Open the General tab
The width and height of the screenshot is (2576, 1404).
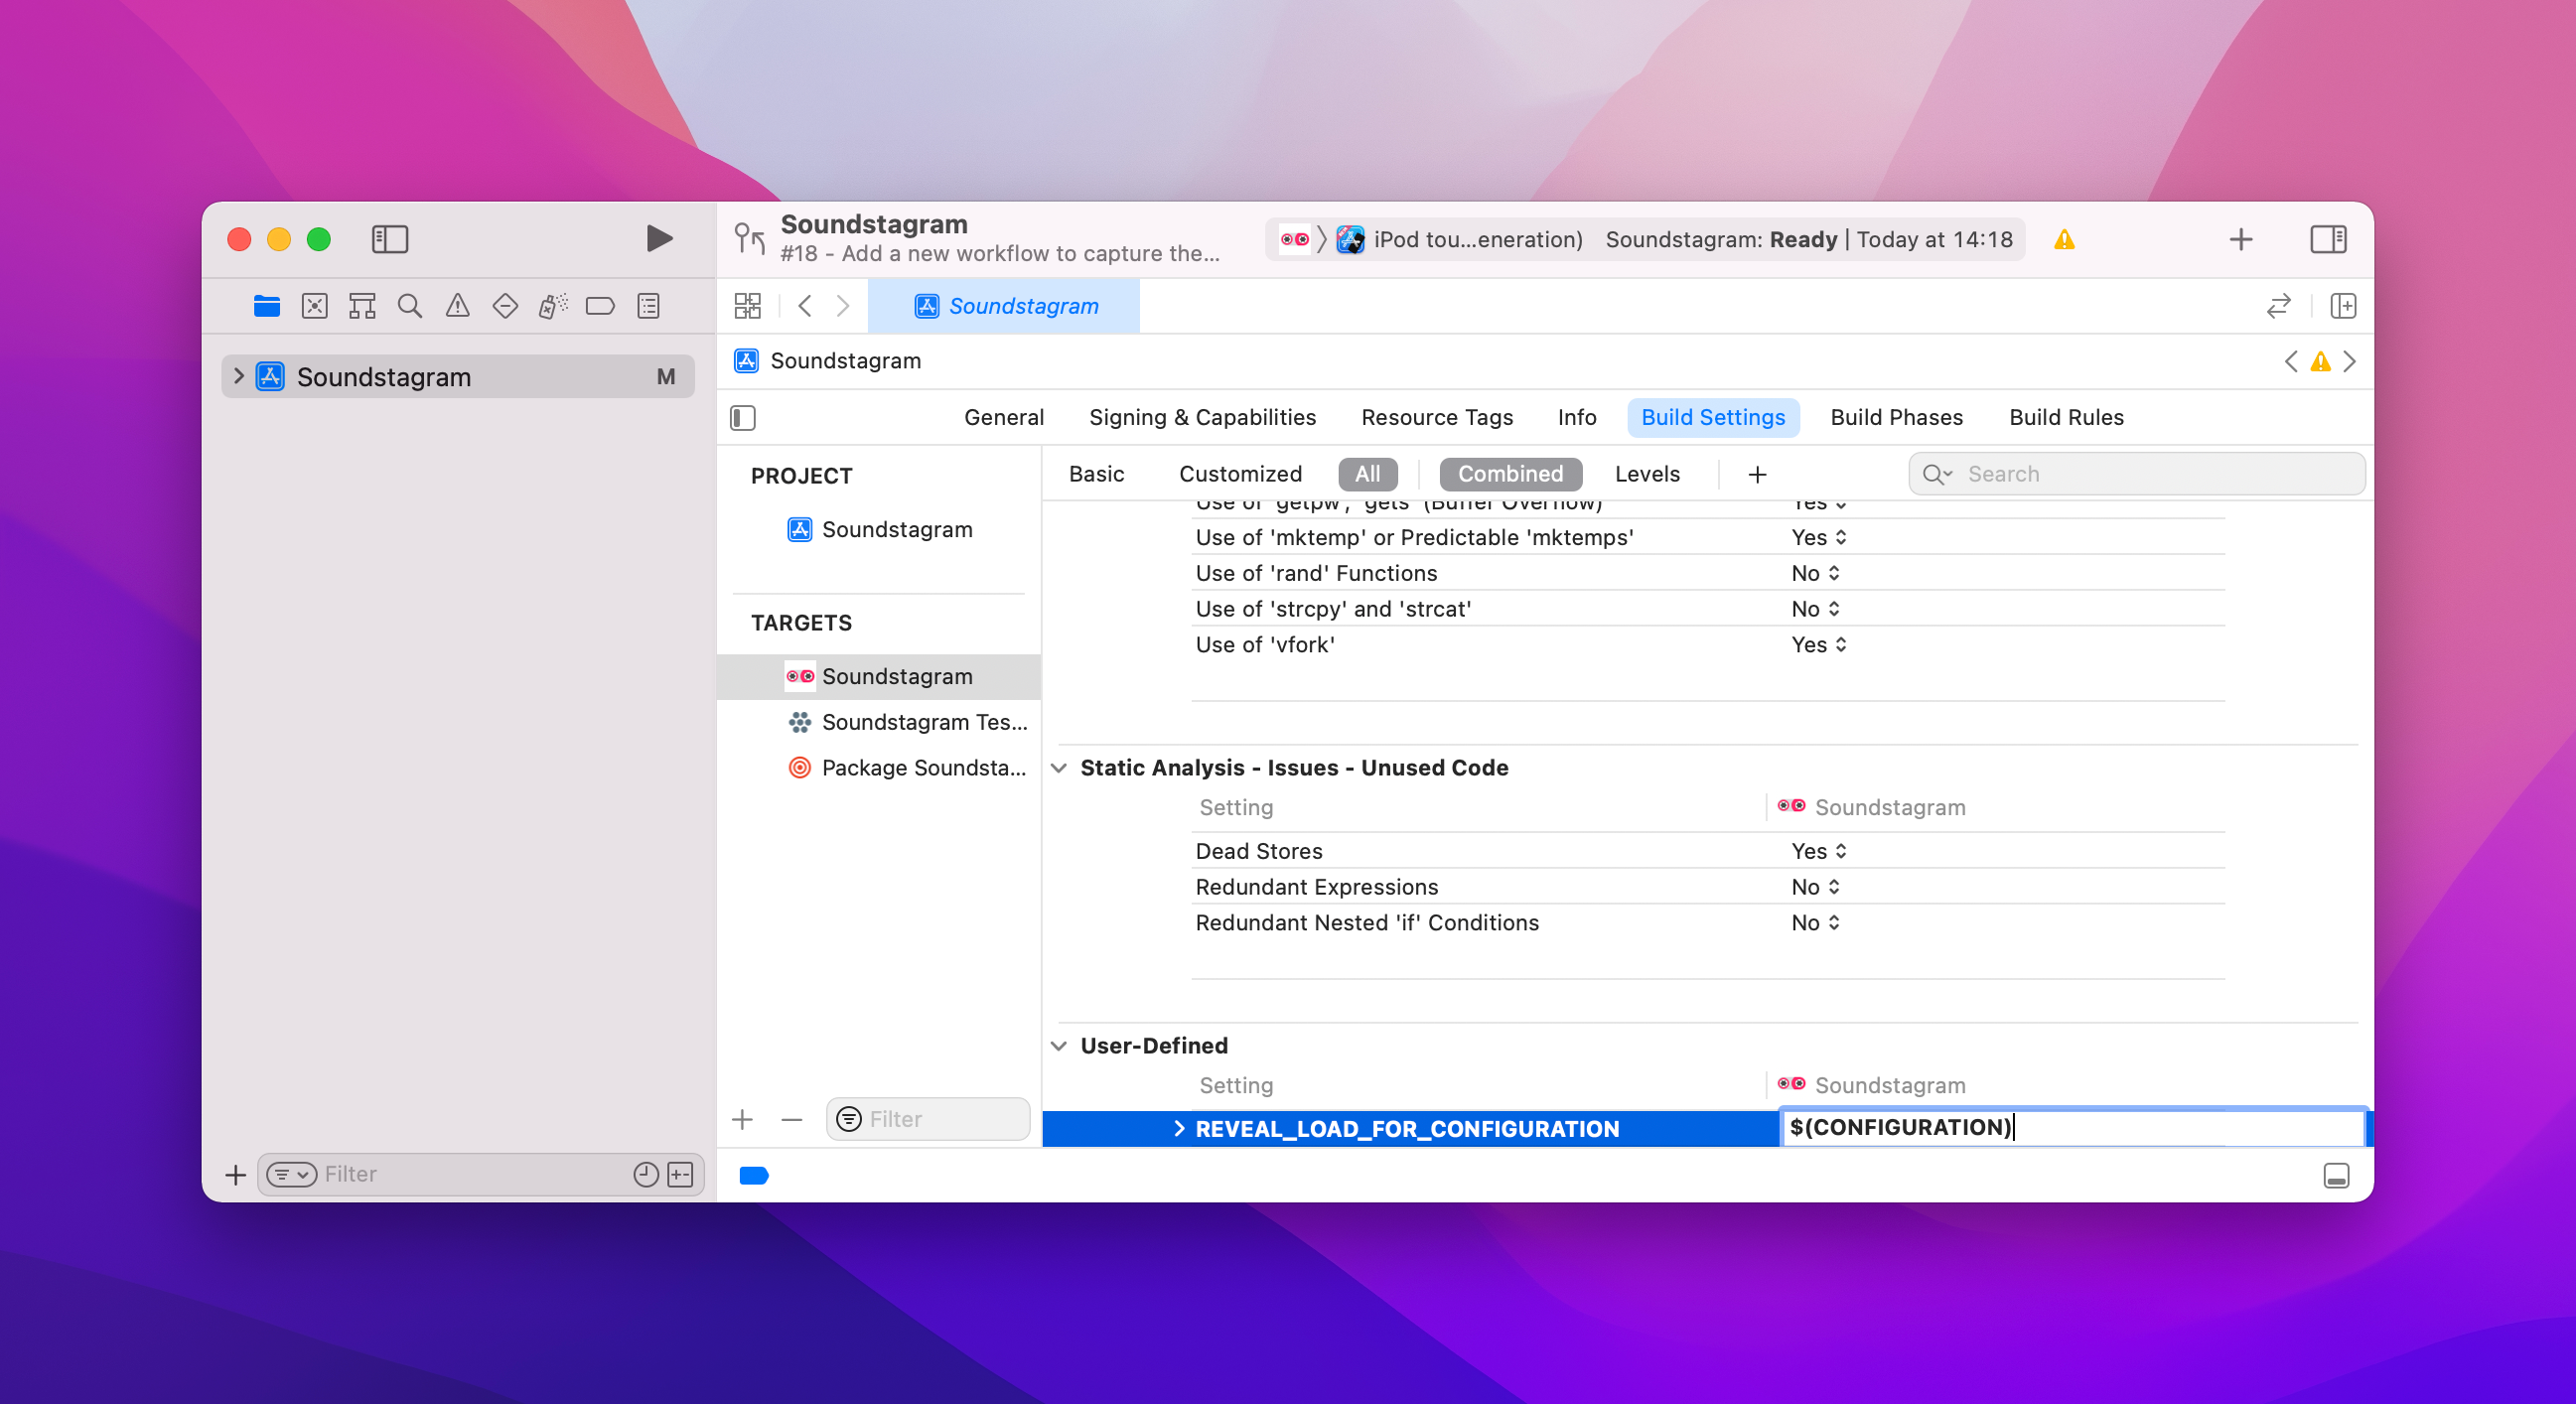pyautogui.click(x=1003, y=417)
